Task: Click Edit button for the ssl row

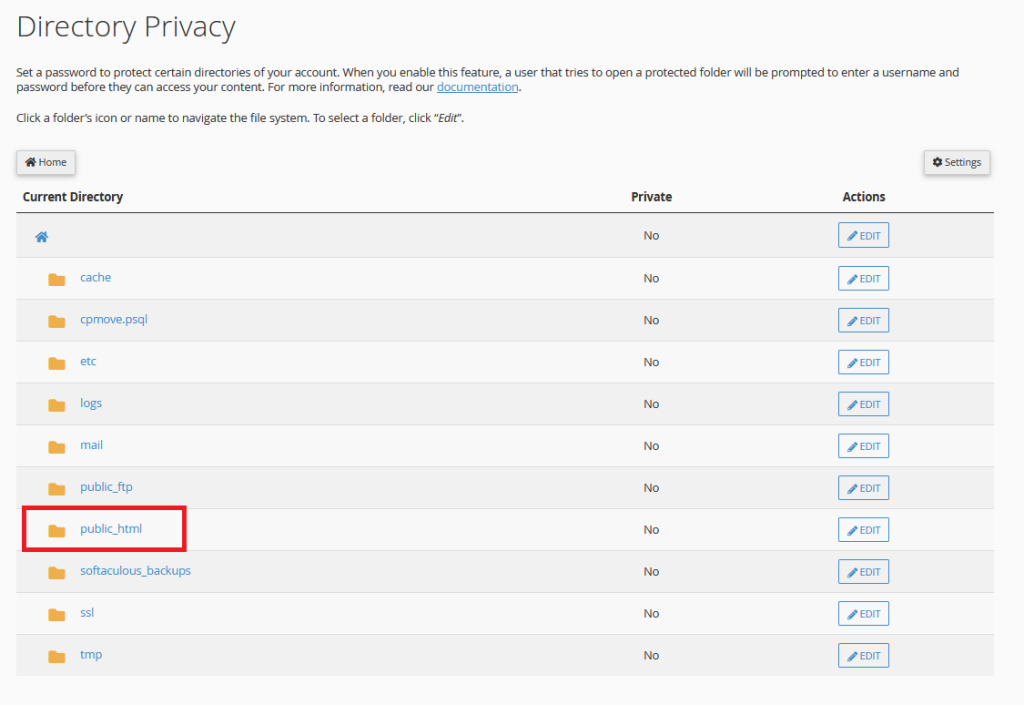Action: [x=863, y=614]
